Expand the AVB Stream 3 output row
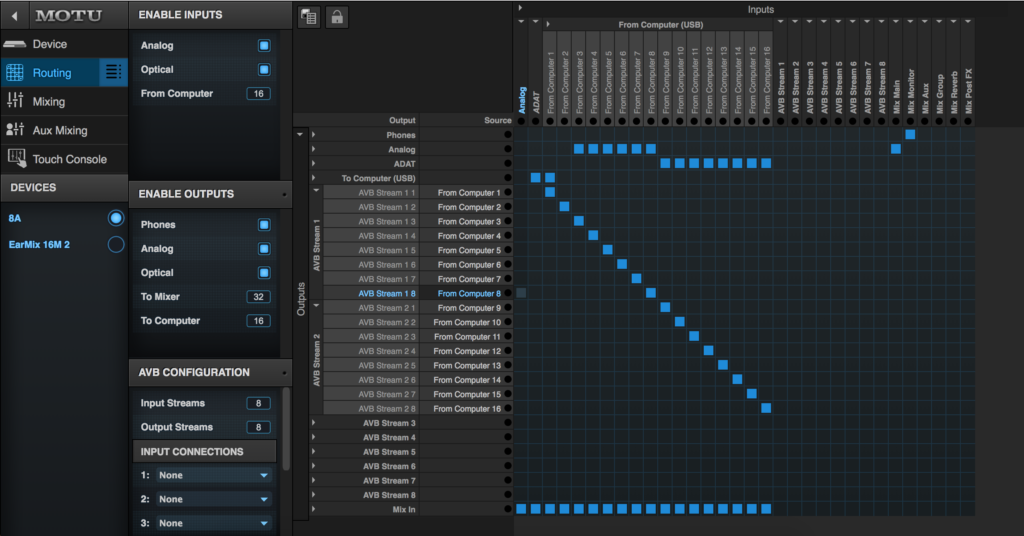This screenshot has height=536, width=1024. coord(313,423)
